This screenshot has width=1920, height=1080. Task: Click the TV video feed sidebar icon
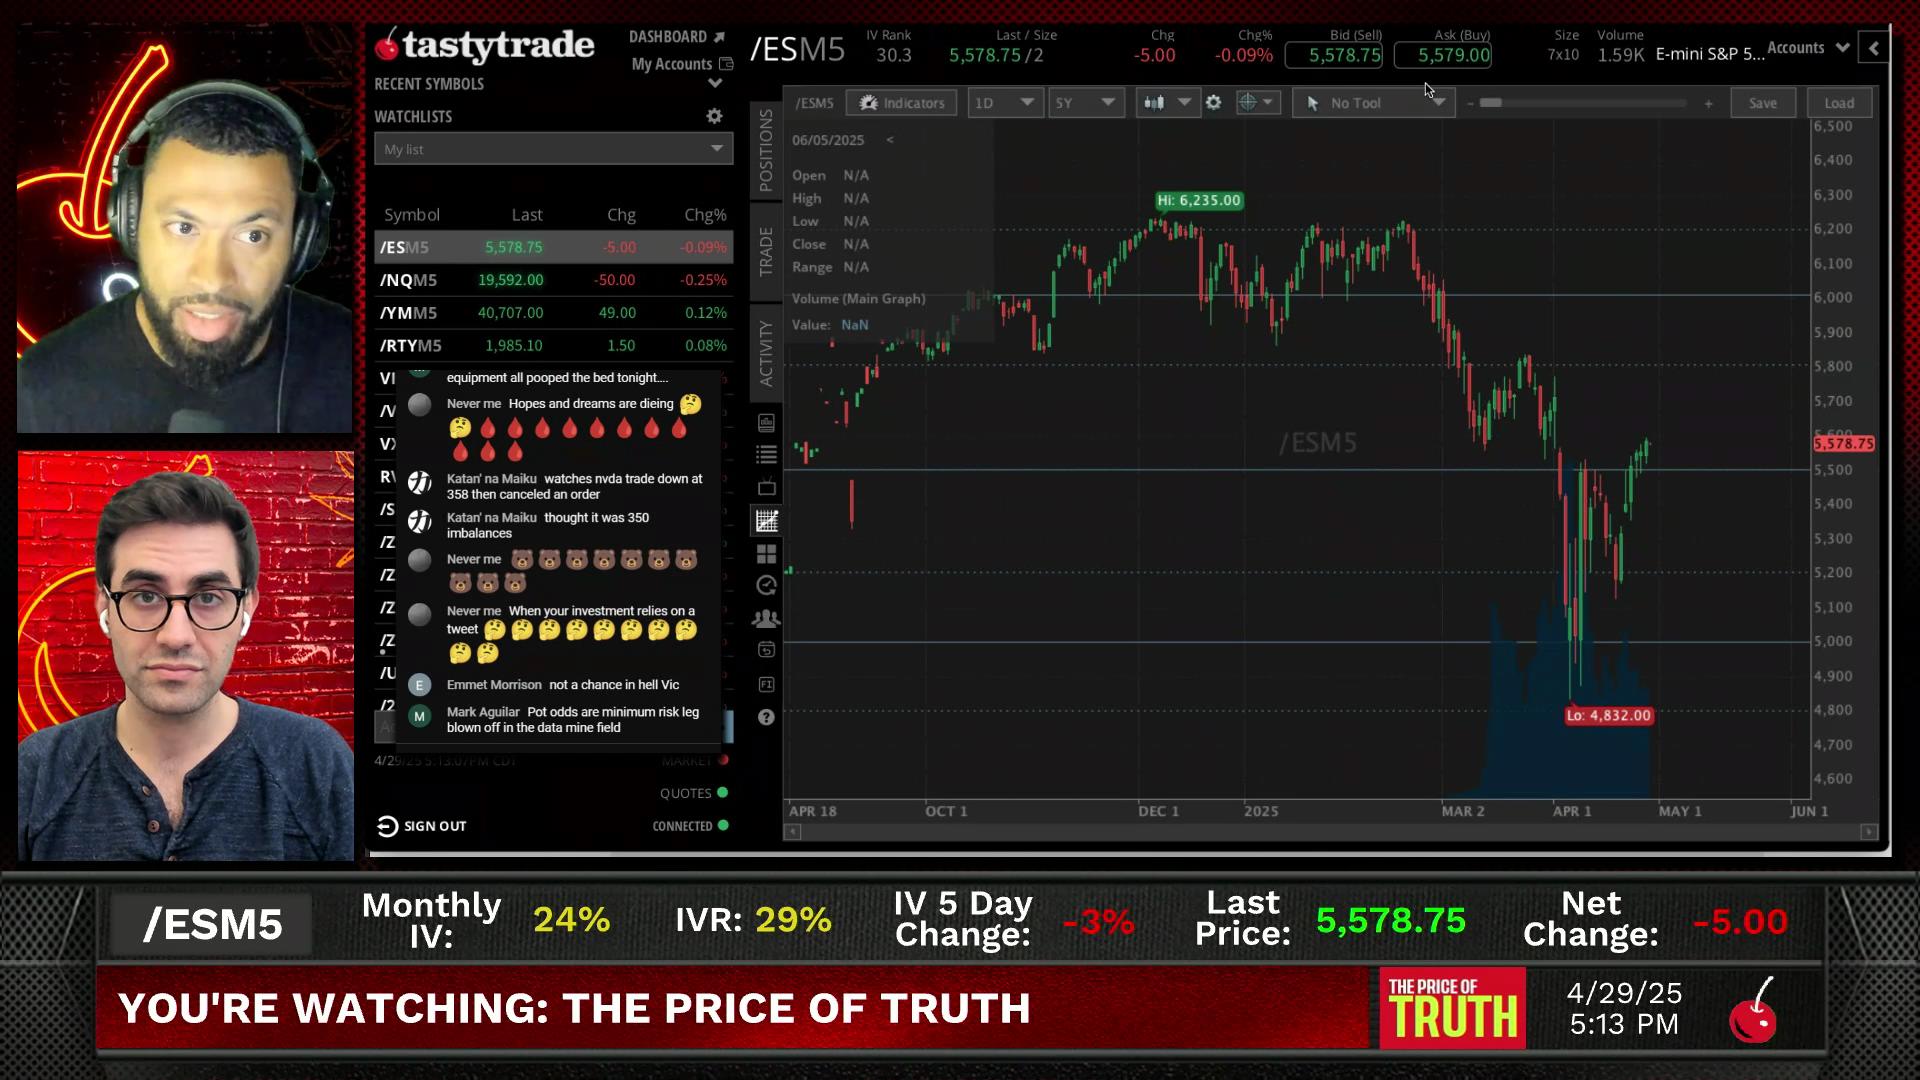pos(767,488)
